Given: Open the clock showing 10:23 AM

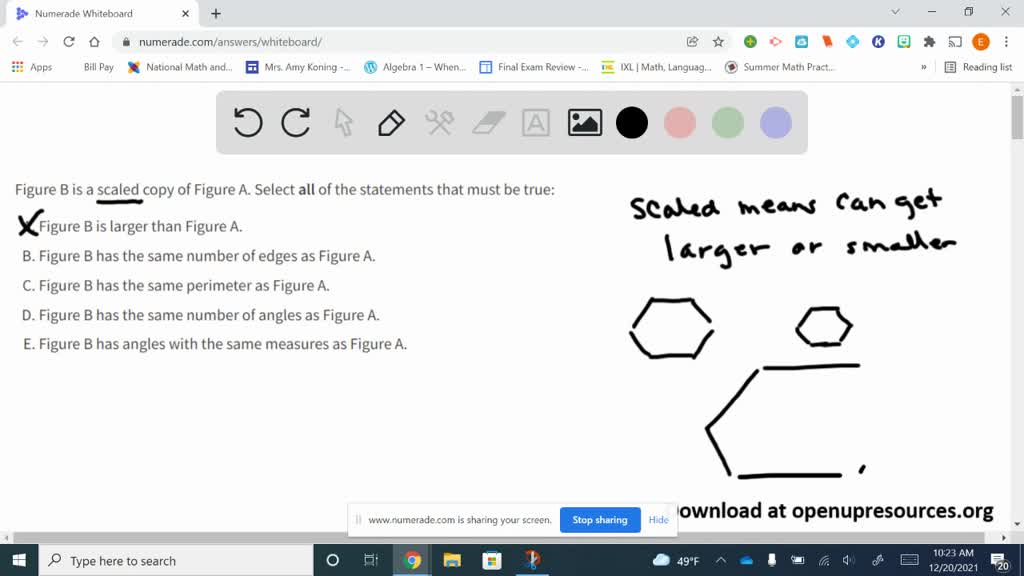Looking at the screenshot, I should (x=953, y=560).
